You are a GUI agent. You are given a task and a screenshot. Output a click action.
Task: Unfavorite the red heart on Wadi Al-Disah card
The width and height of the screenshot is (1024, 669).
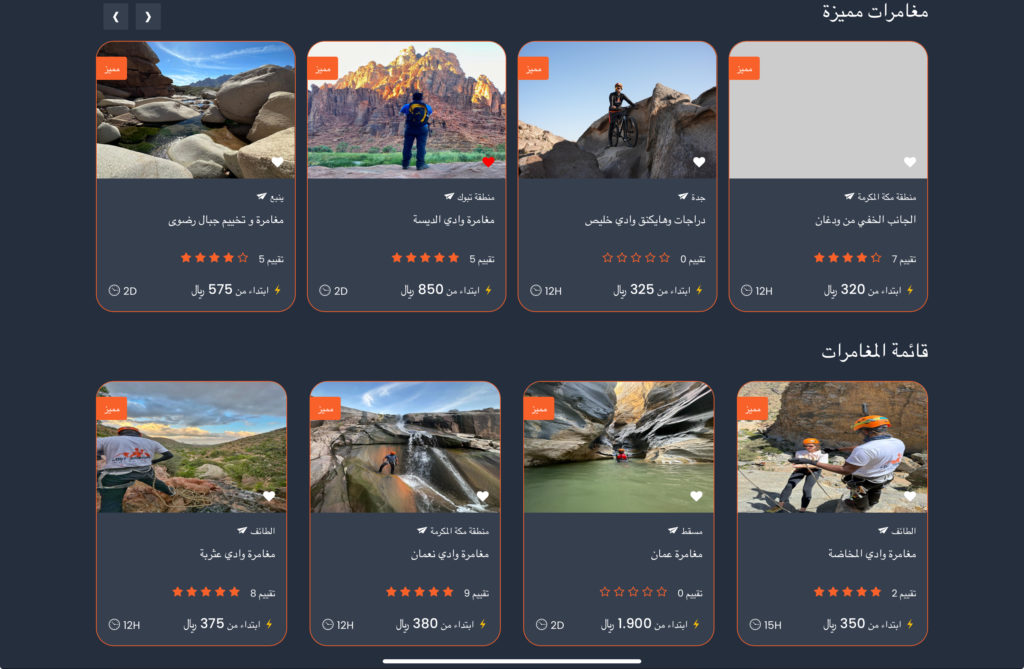(x=488, y=161)
